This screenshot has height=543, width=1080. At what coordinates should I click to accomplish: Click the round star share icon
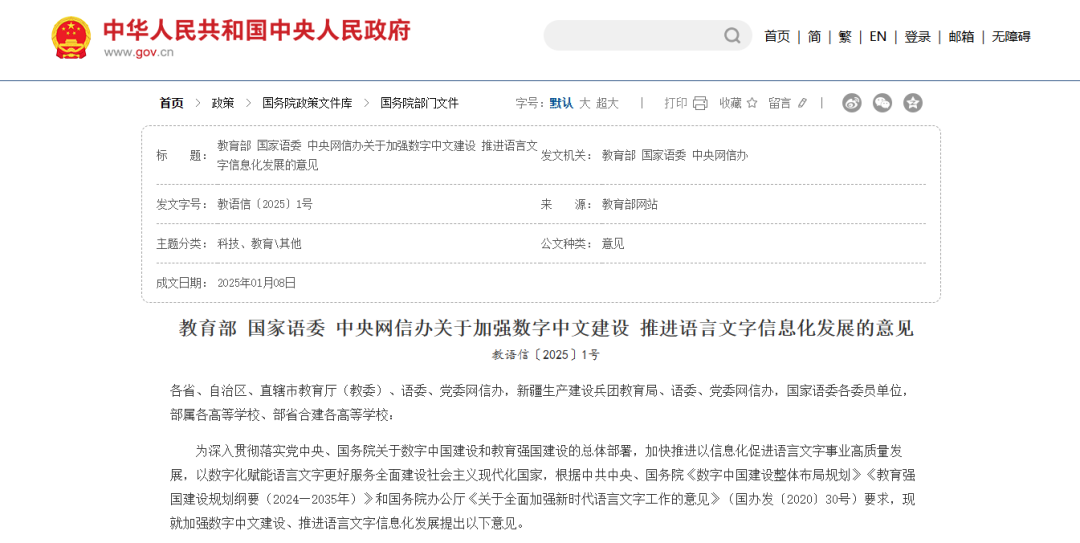913,103
